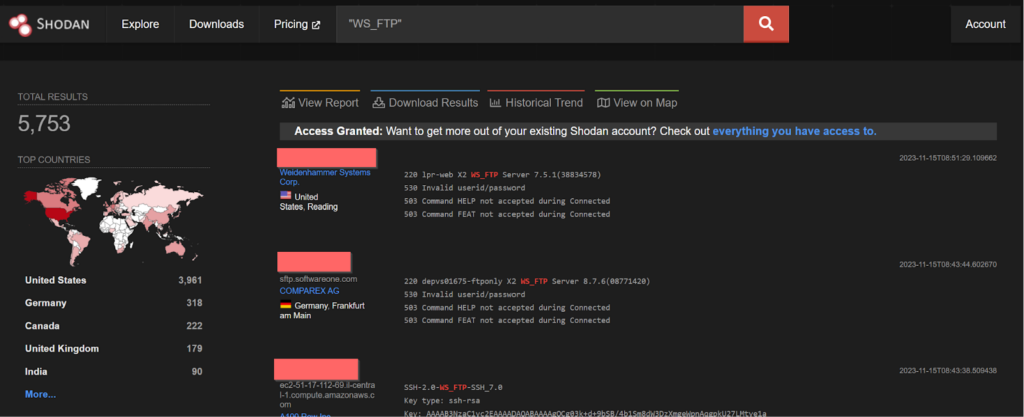Click the TOP COUNTRIES heading
Screen dimensions: 1024x417
[54, 159]
